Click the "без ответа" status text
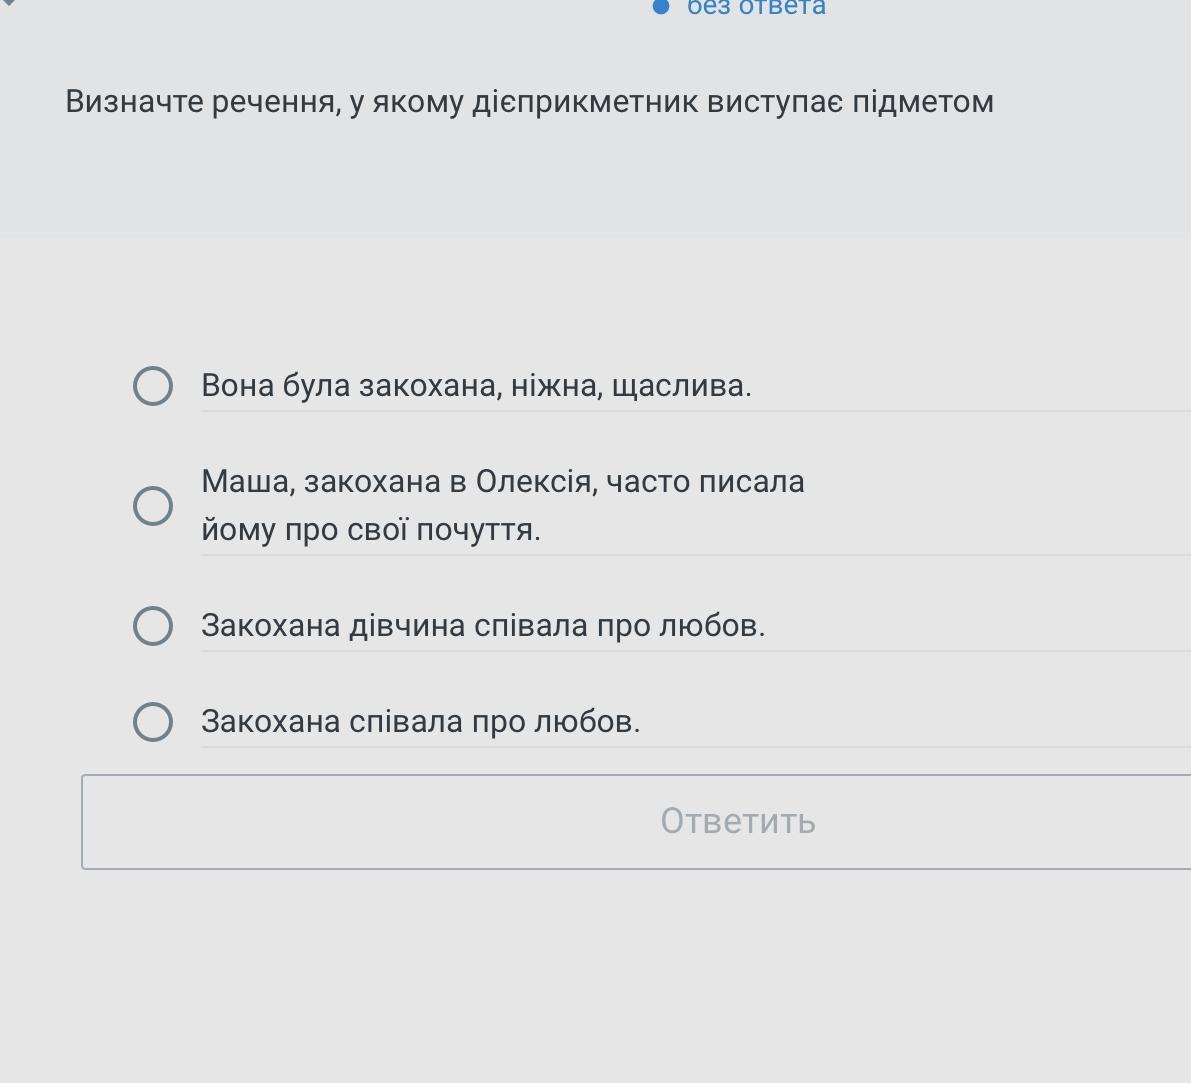Screen dimensions: 1191x1083 [x=756, y=8]
